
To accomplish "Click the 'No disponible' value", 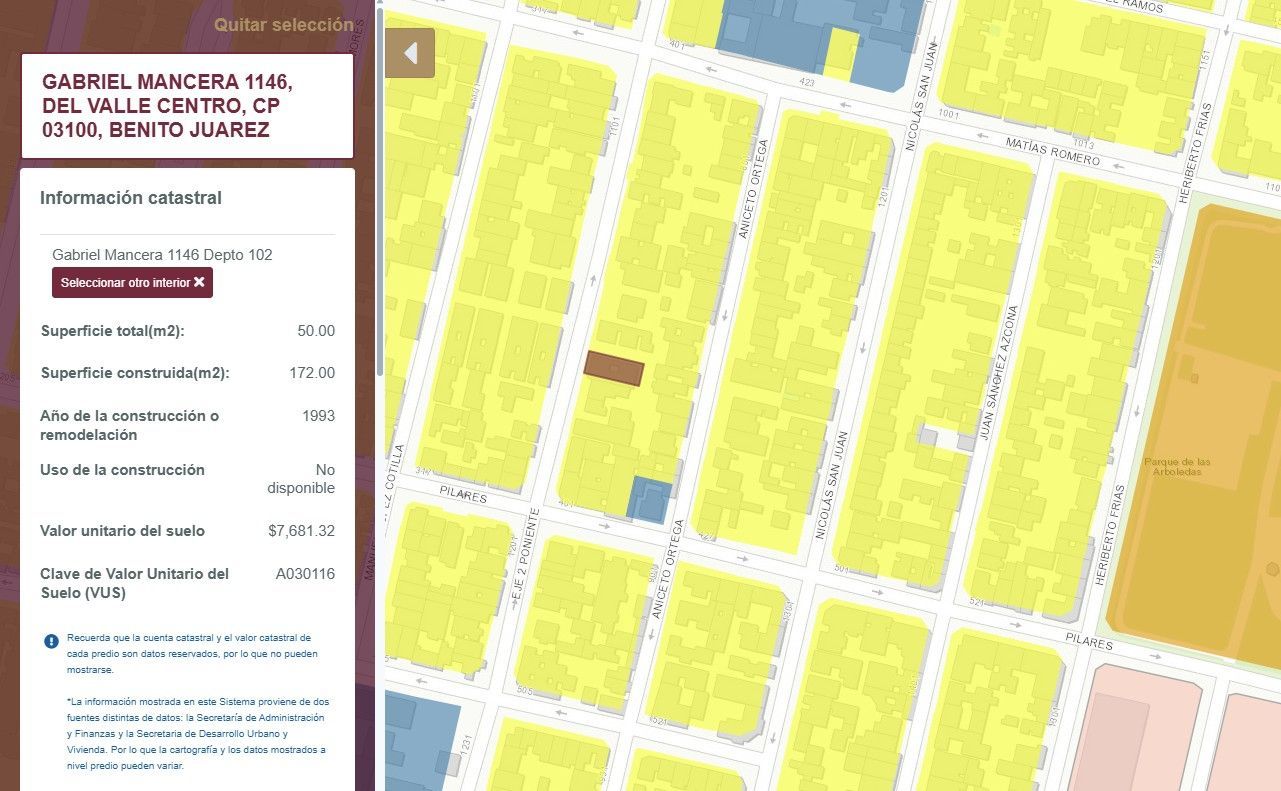I will 301,479.
